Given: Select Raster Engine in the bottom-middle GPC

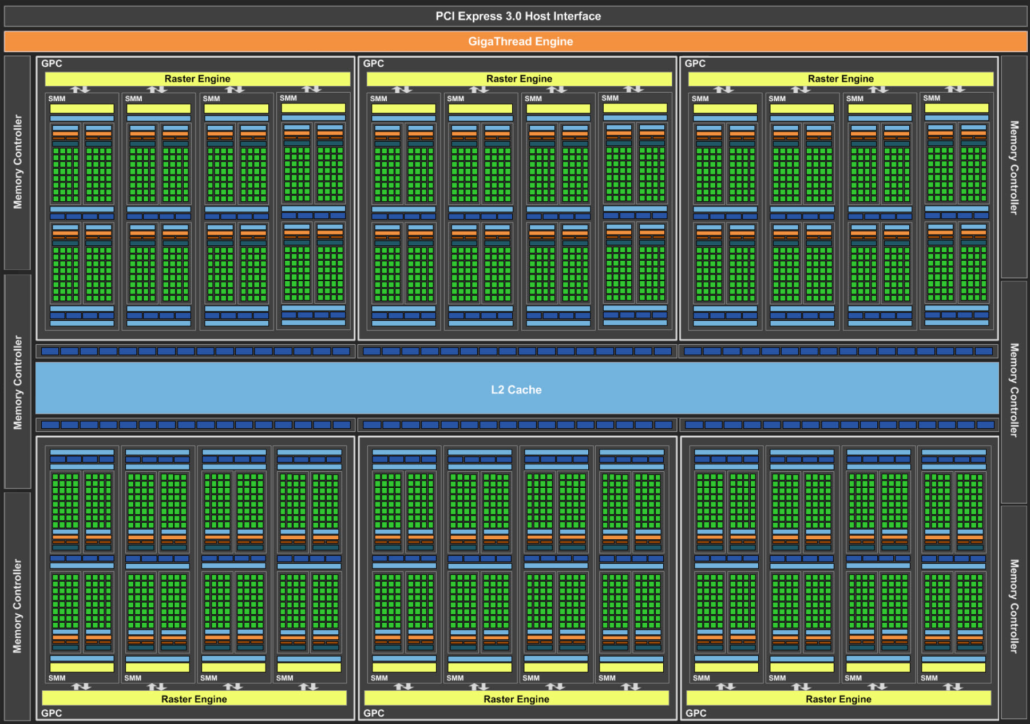Looking at the screenshot, I should (516, 698).
